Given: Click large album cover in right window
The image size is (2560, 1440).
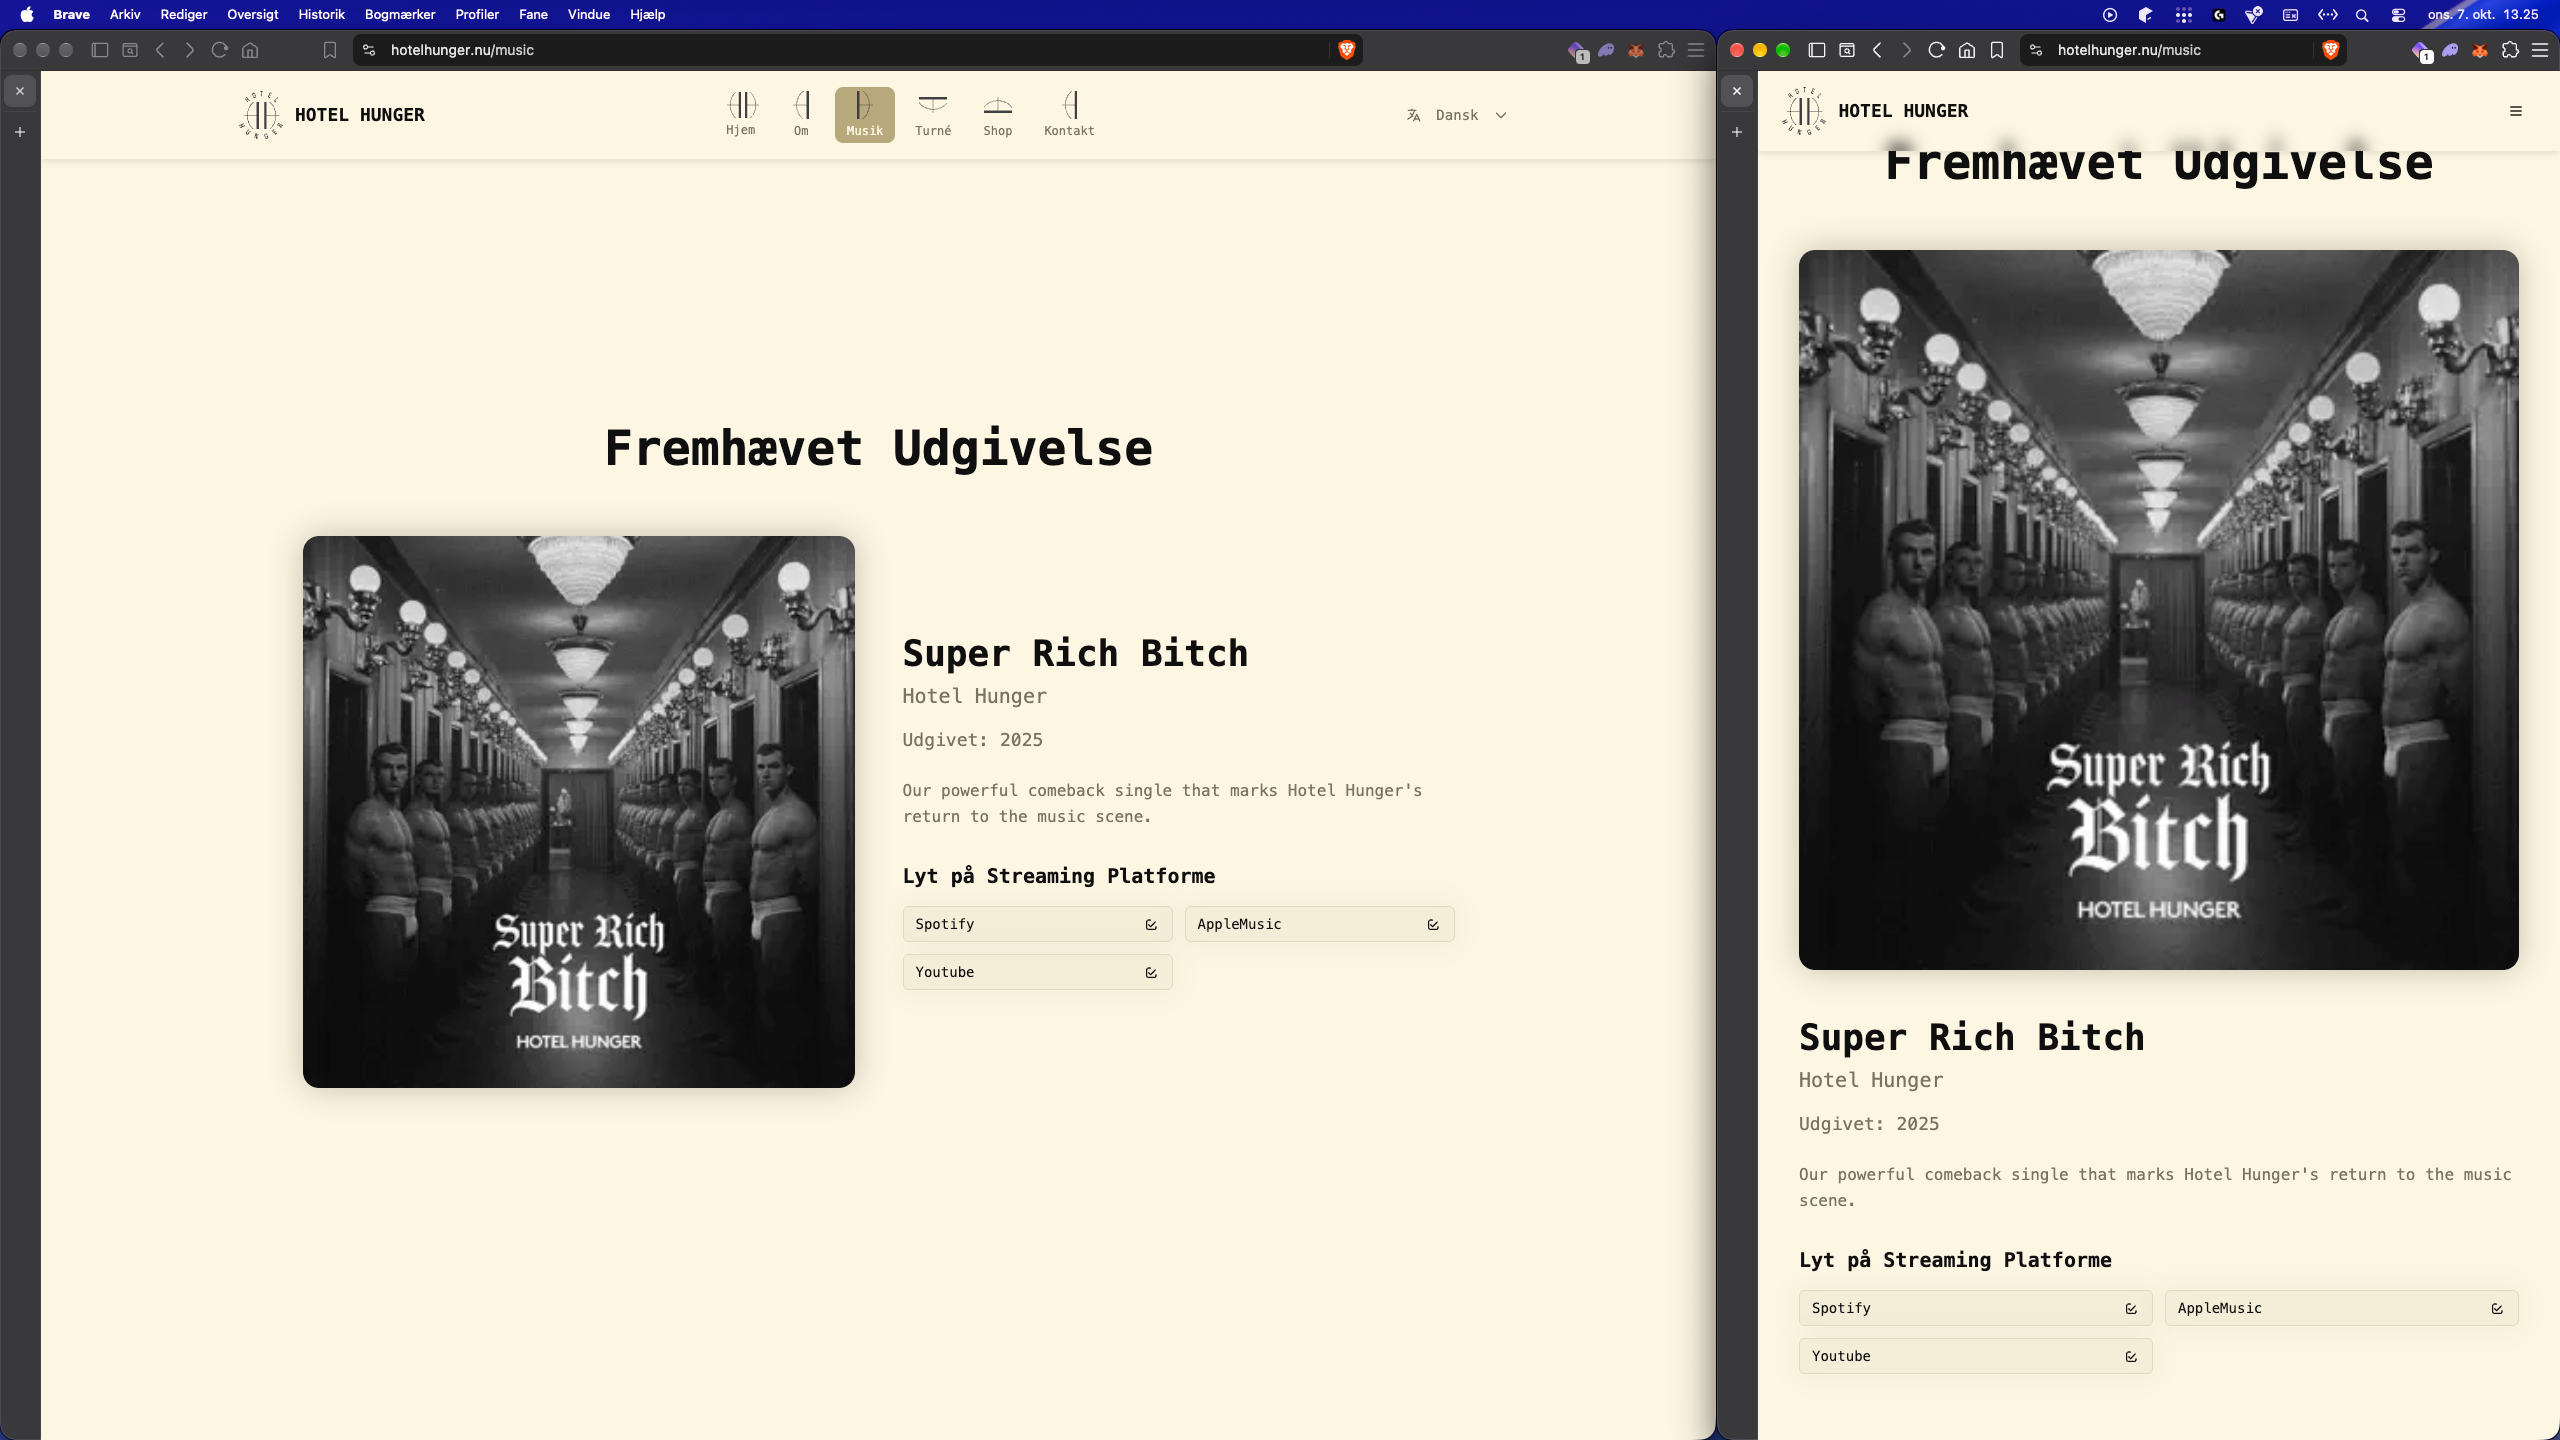Looking at the screenshot, I should (2158, 610).
